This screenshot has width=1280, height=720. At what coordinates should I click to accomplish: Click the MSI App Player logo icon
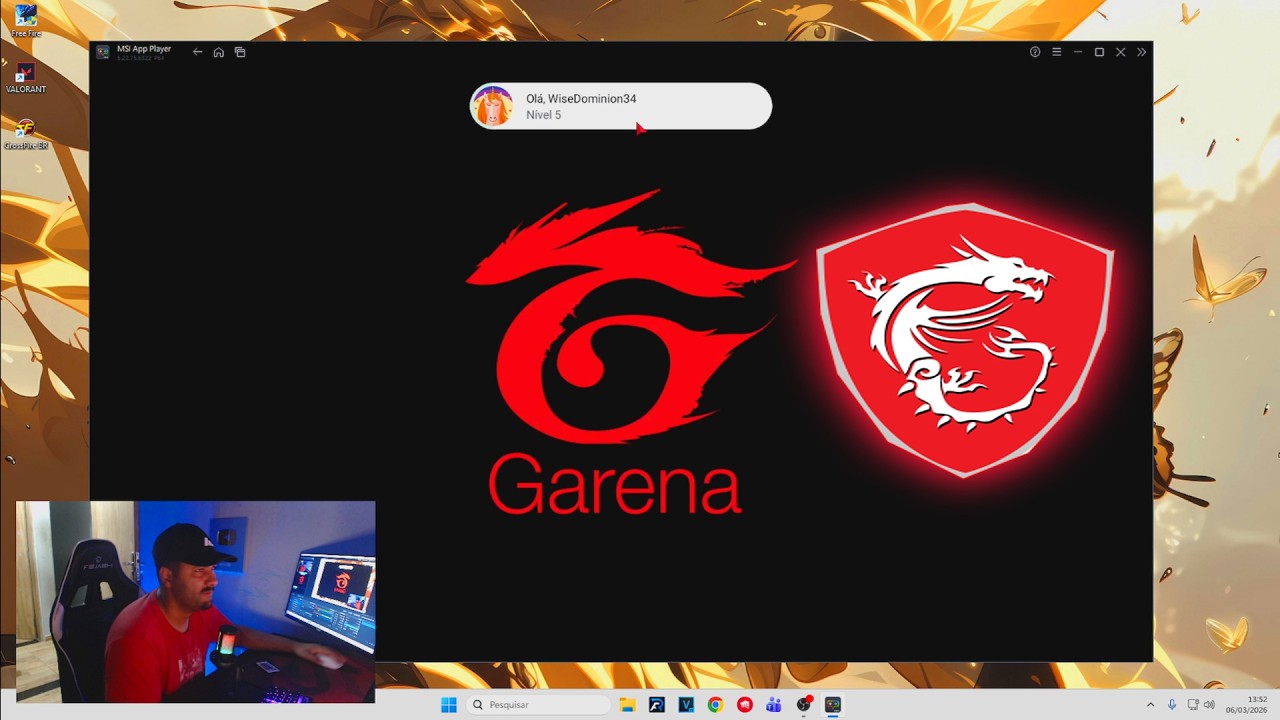click(x=103, y=52)
